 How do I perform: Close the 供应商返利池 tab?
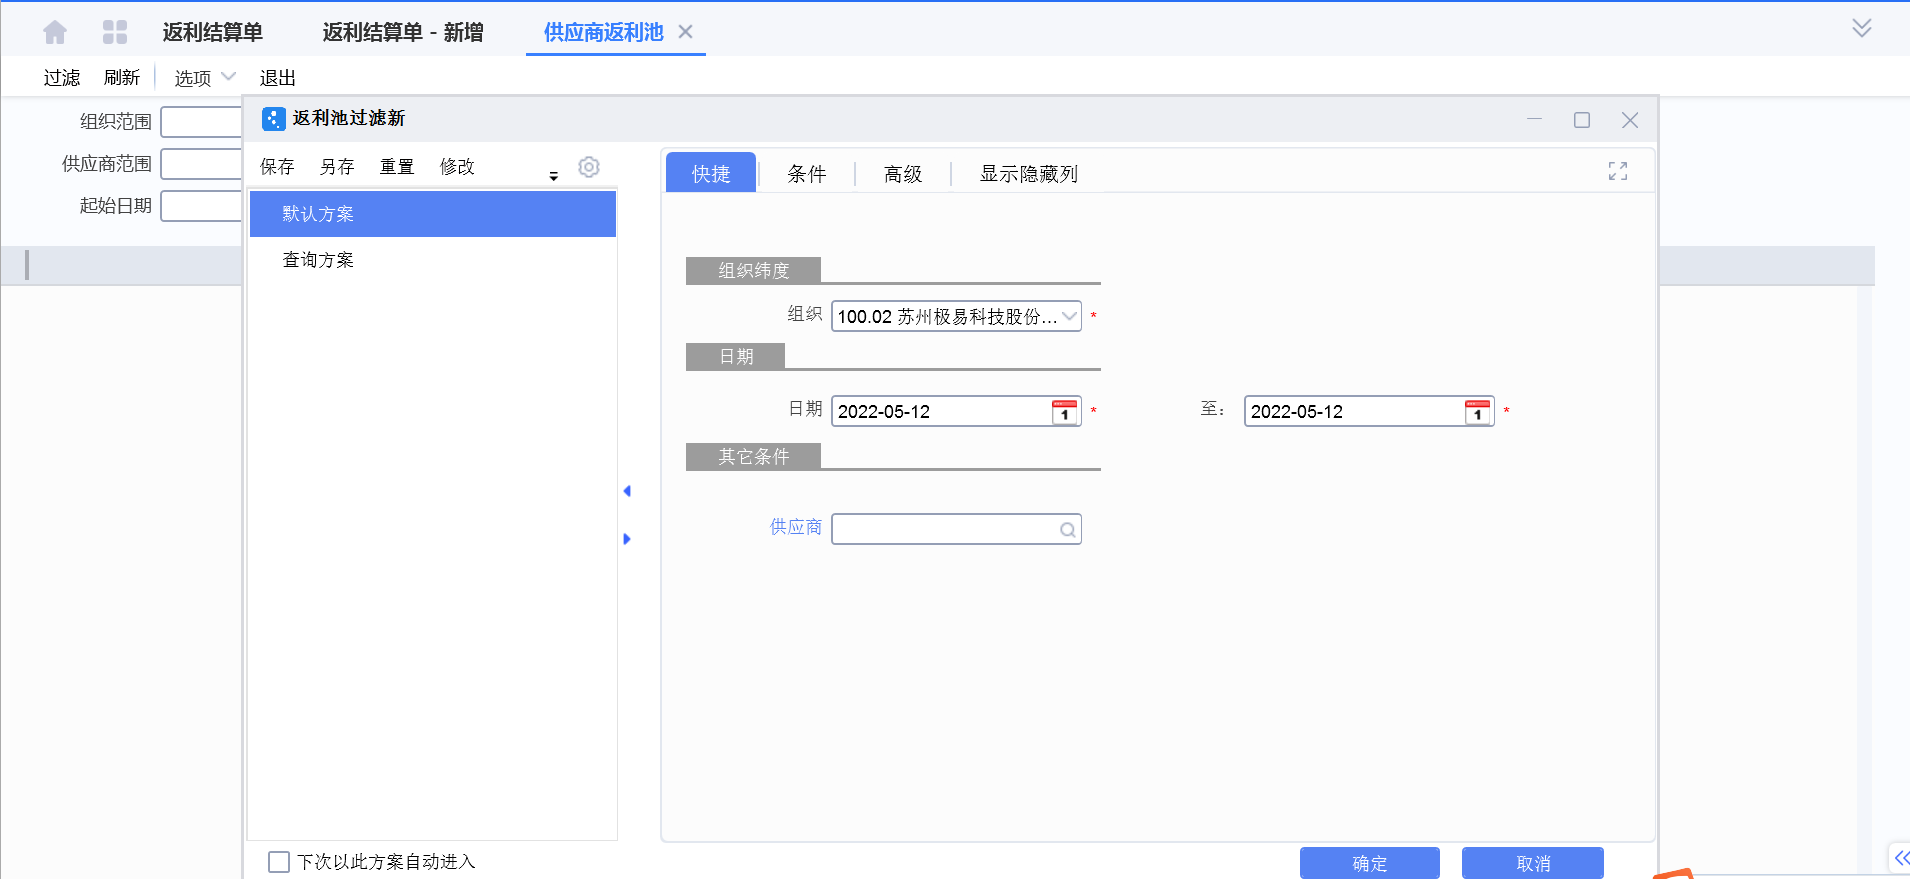coord(686,32)
